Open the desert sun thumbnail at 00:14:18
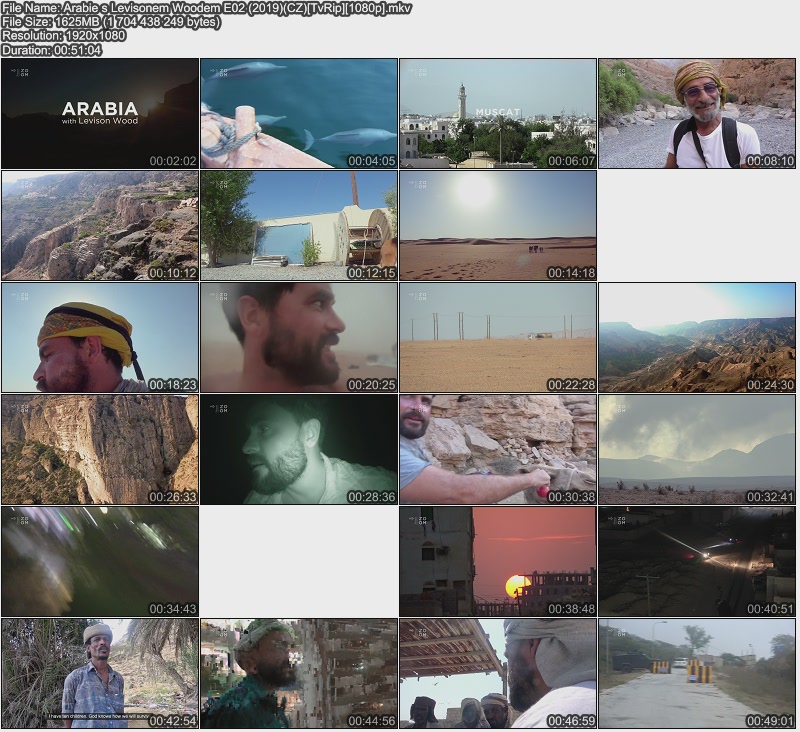Screen dimensions: 800x732 pyautogui.click(x=498, y=225)
